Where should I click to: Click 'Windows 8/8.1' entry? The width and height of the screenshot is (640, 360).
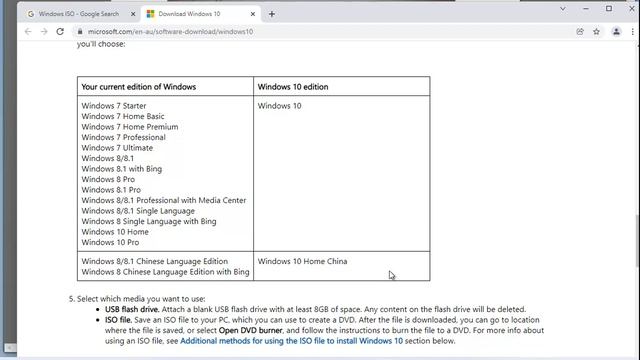tap(107, 158)
